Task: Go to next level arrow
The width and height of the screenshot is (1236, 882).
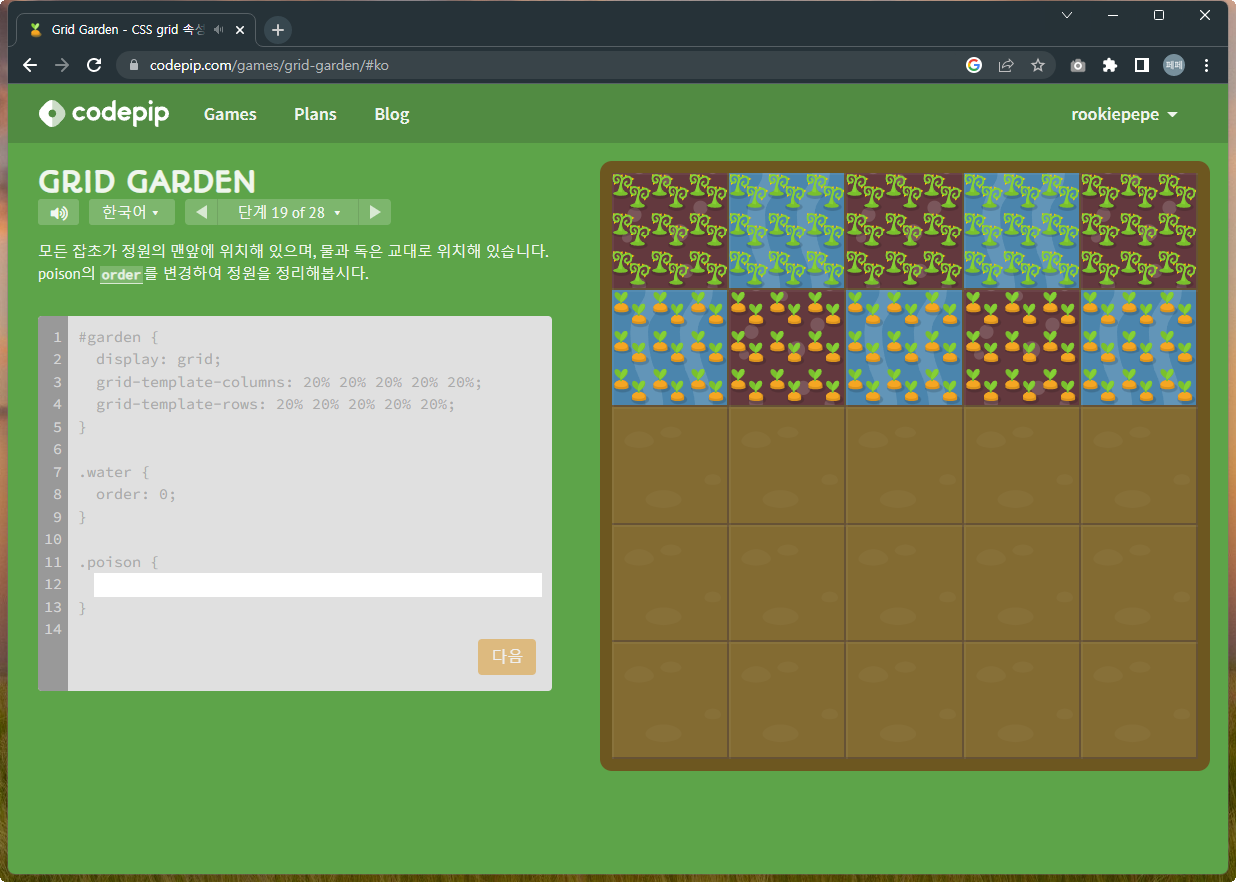Action: tap(375, 212)
